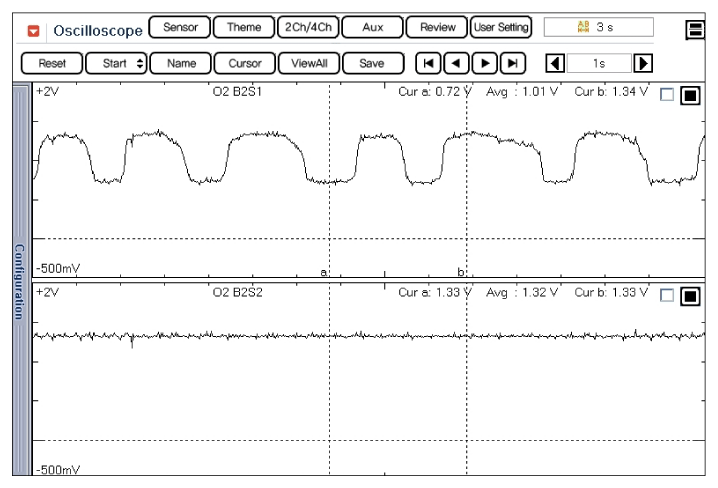Click the black square icon on O2 B2S1 channel

pos(690,96)
